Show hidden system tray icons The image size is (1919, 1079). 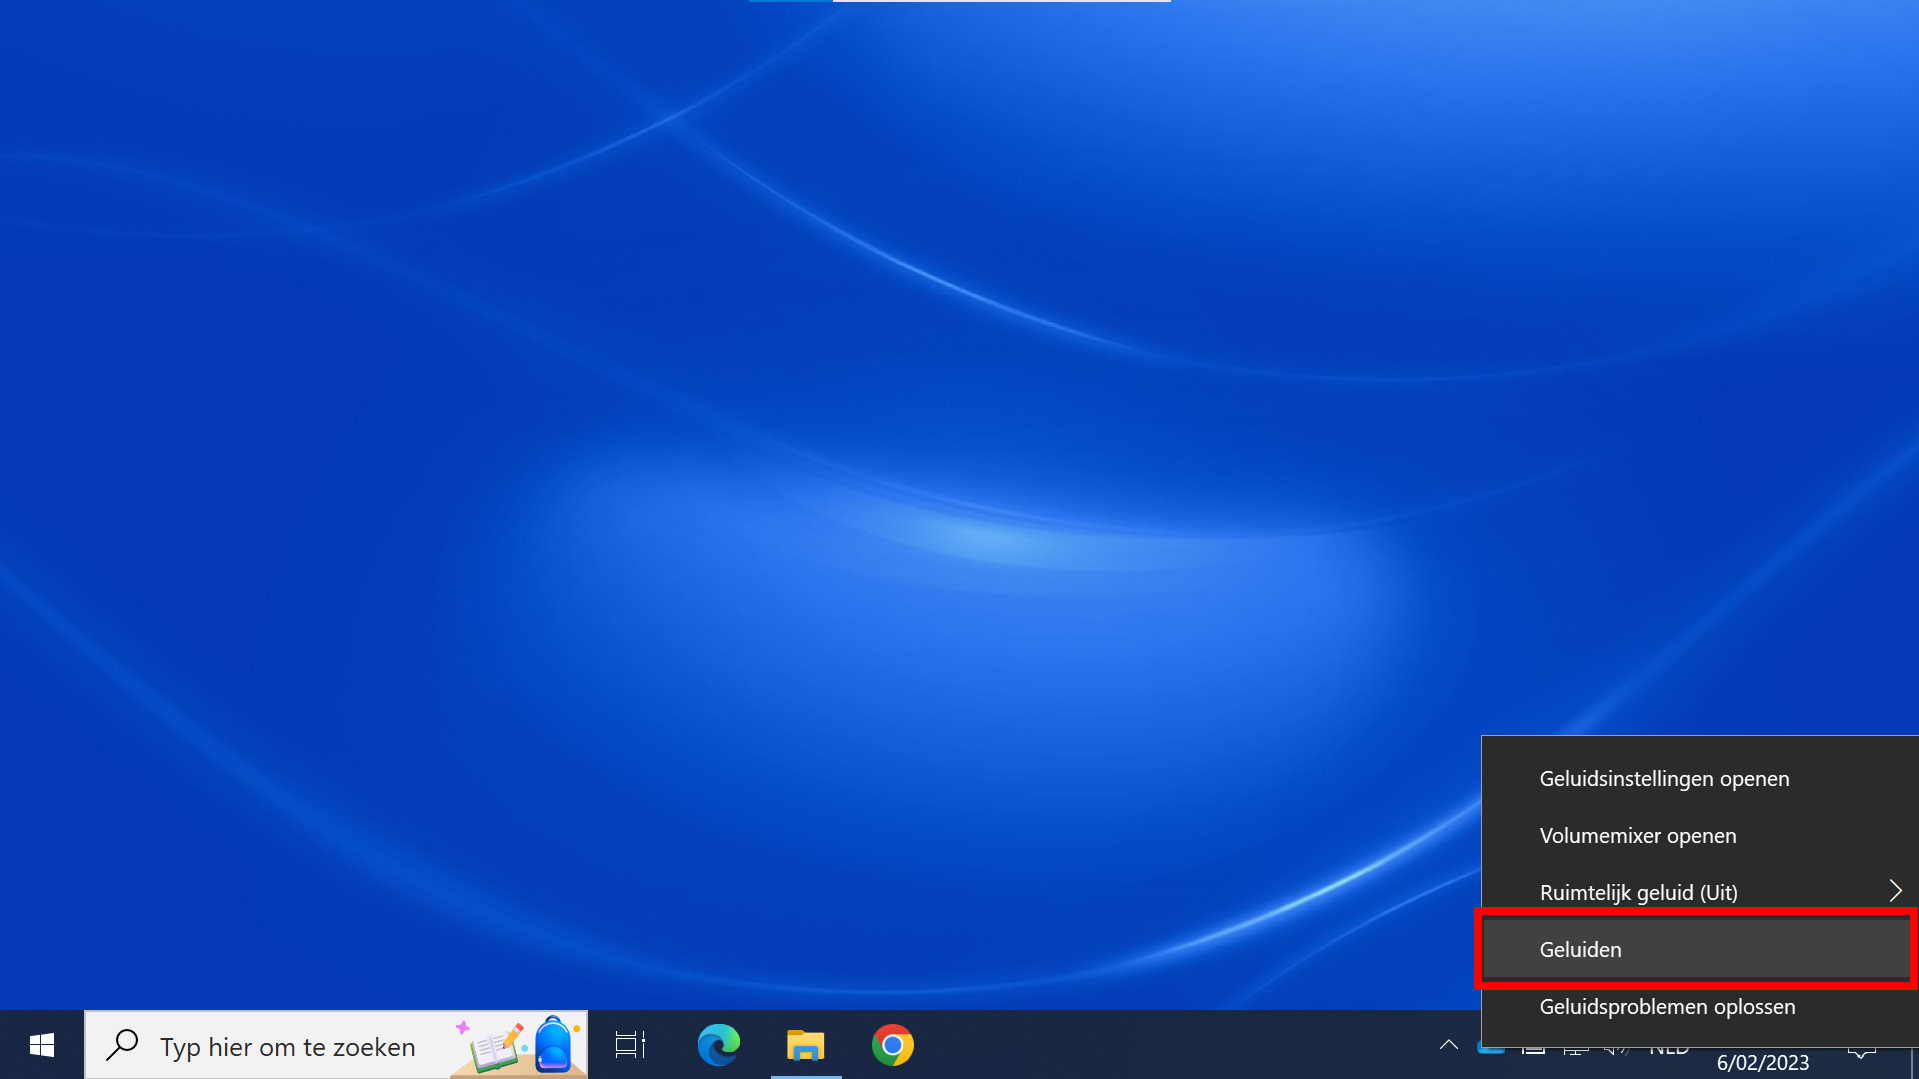pyautogui.click(x=1448, y=1046)
